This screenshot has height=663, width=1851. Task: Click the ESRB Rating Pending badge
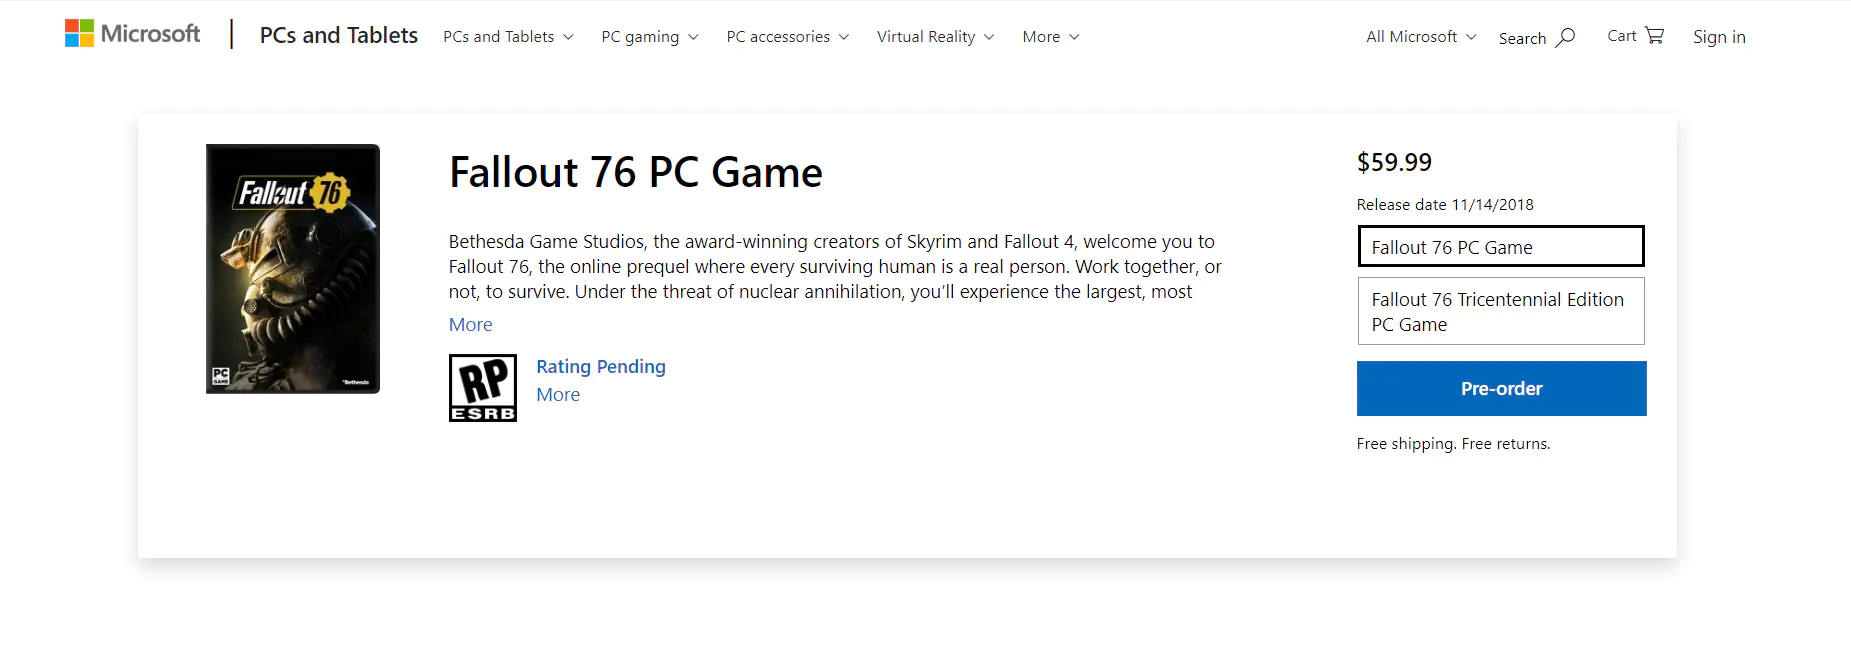pyautogui.click(x=483, y=388)
